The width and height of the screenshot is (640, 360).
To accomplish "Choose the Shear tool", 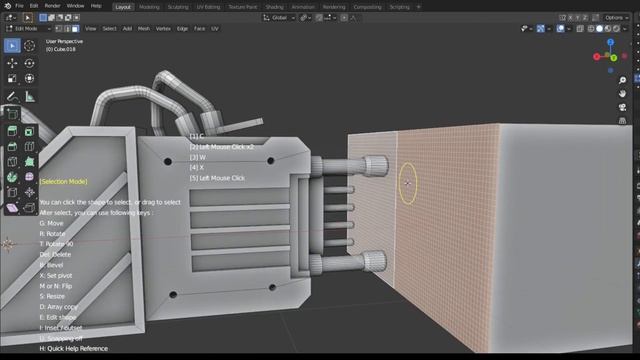I will (12, 208).
